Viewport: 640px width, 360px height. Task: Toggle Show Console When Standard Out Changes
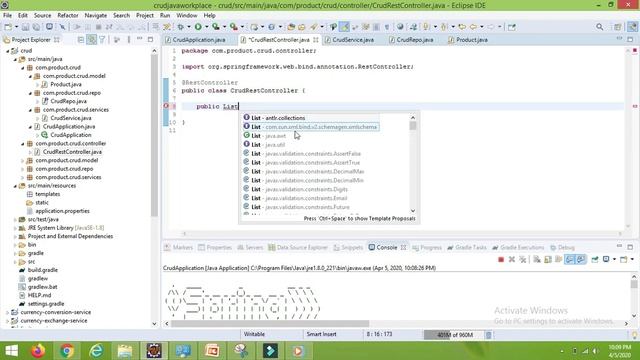569,260
